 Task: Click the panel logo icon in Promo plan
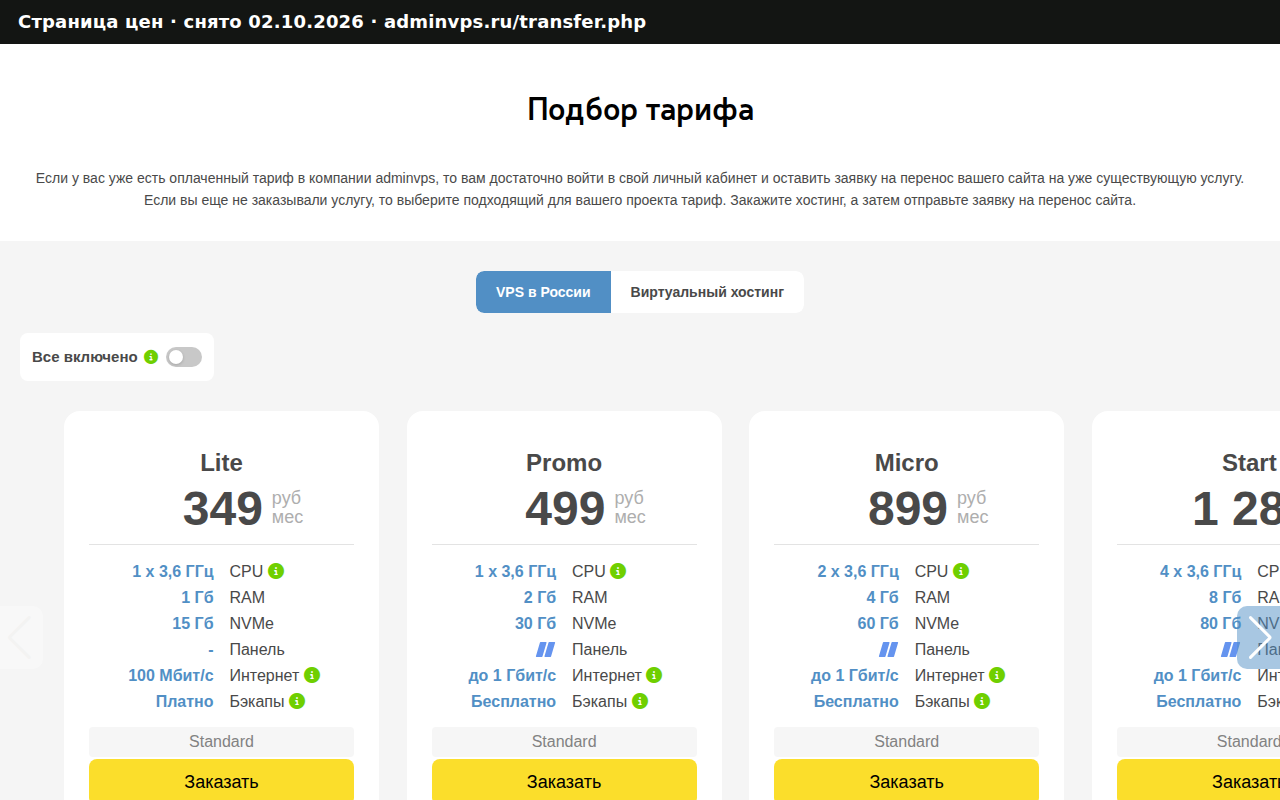click(546, 649)
